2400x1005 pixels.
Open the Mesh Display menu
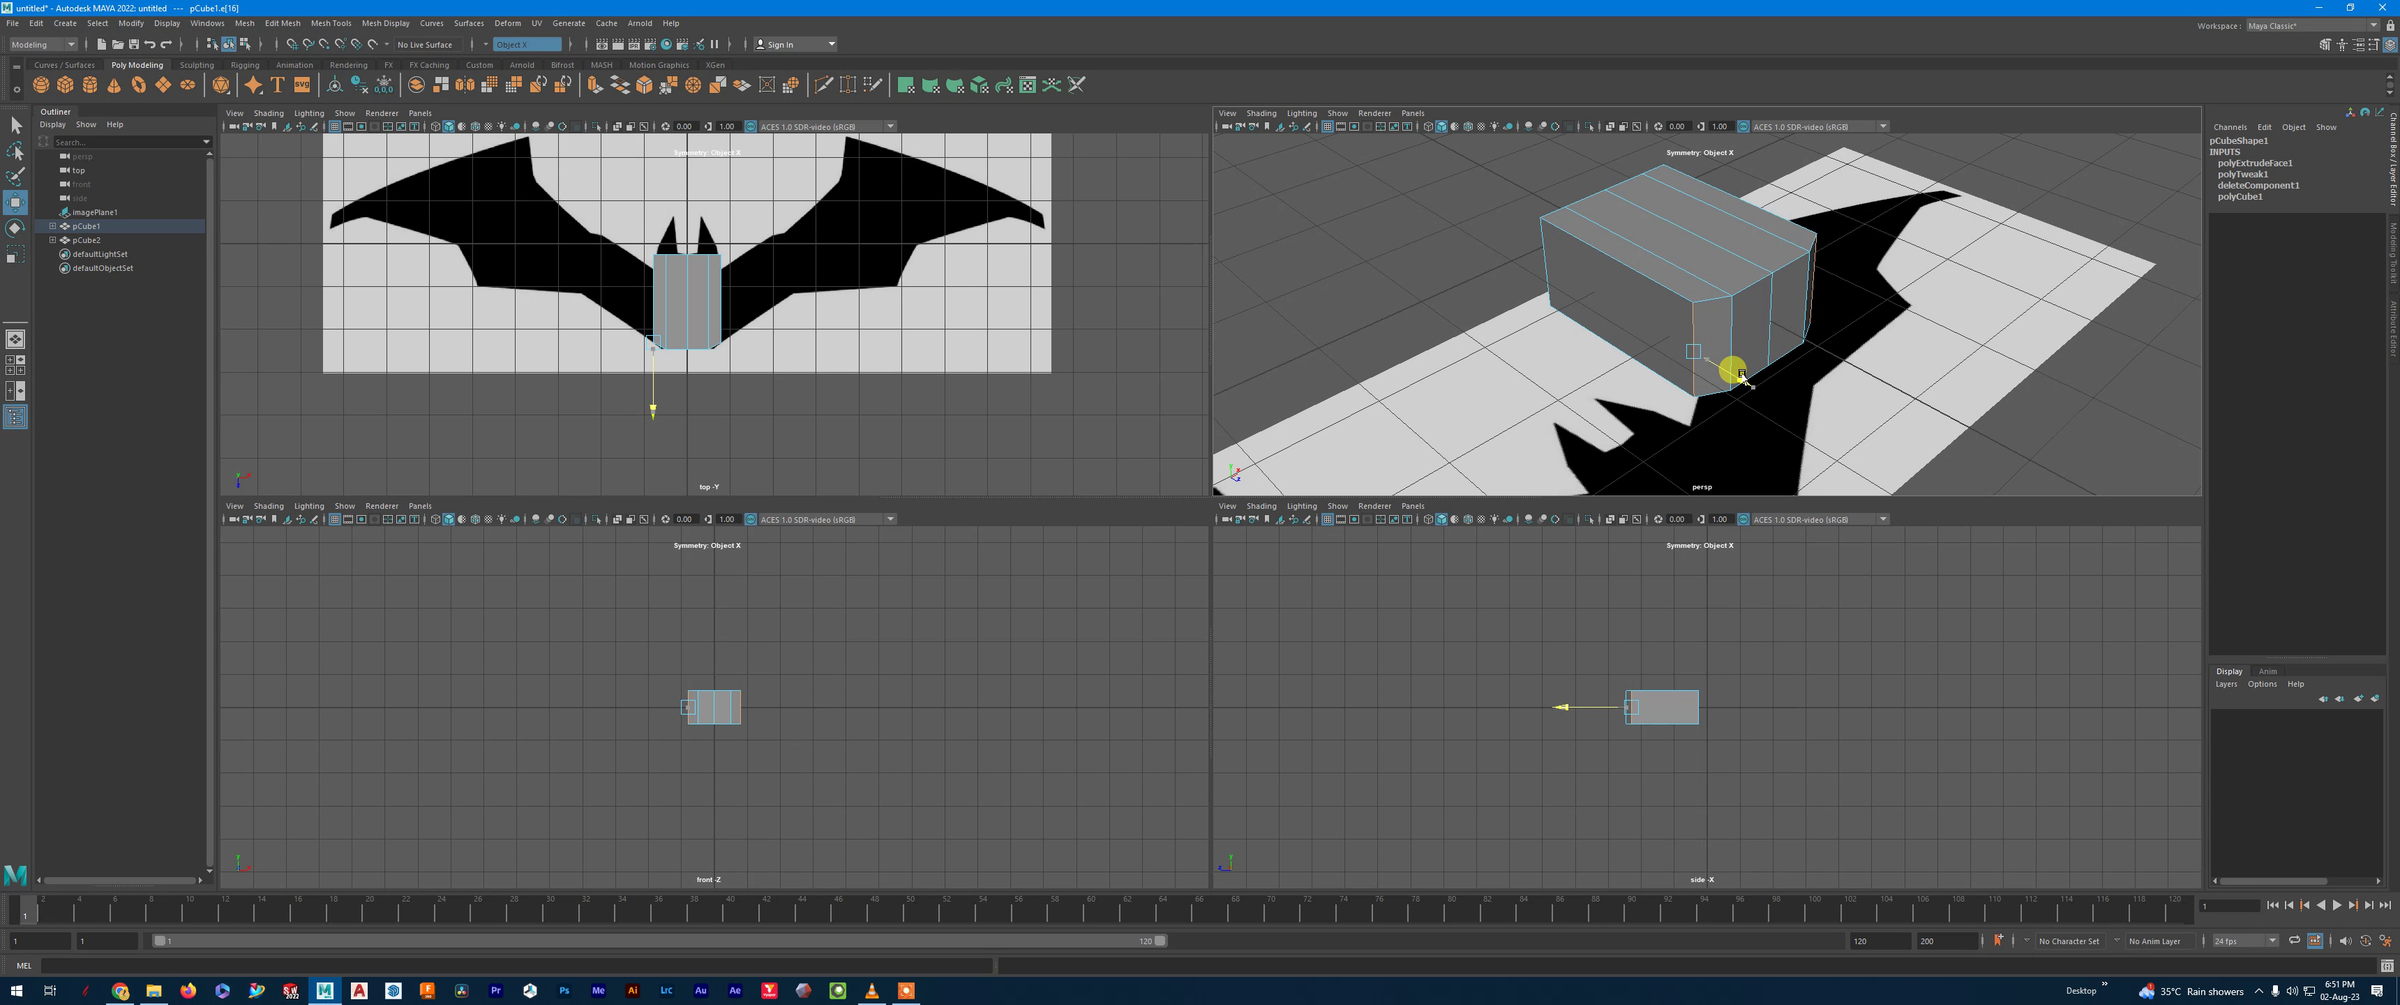point(385,23)
